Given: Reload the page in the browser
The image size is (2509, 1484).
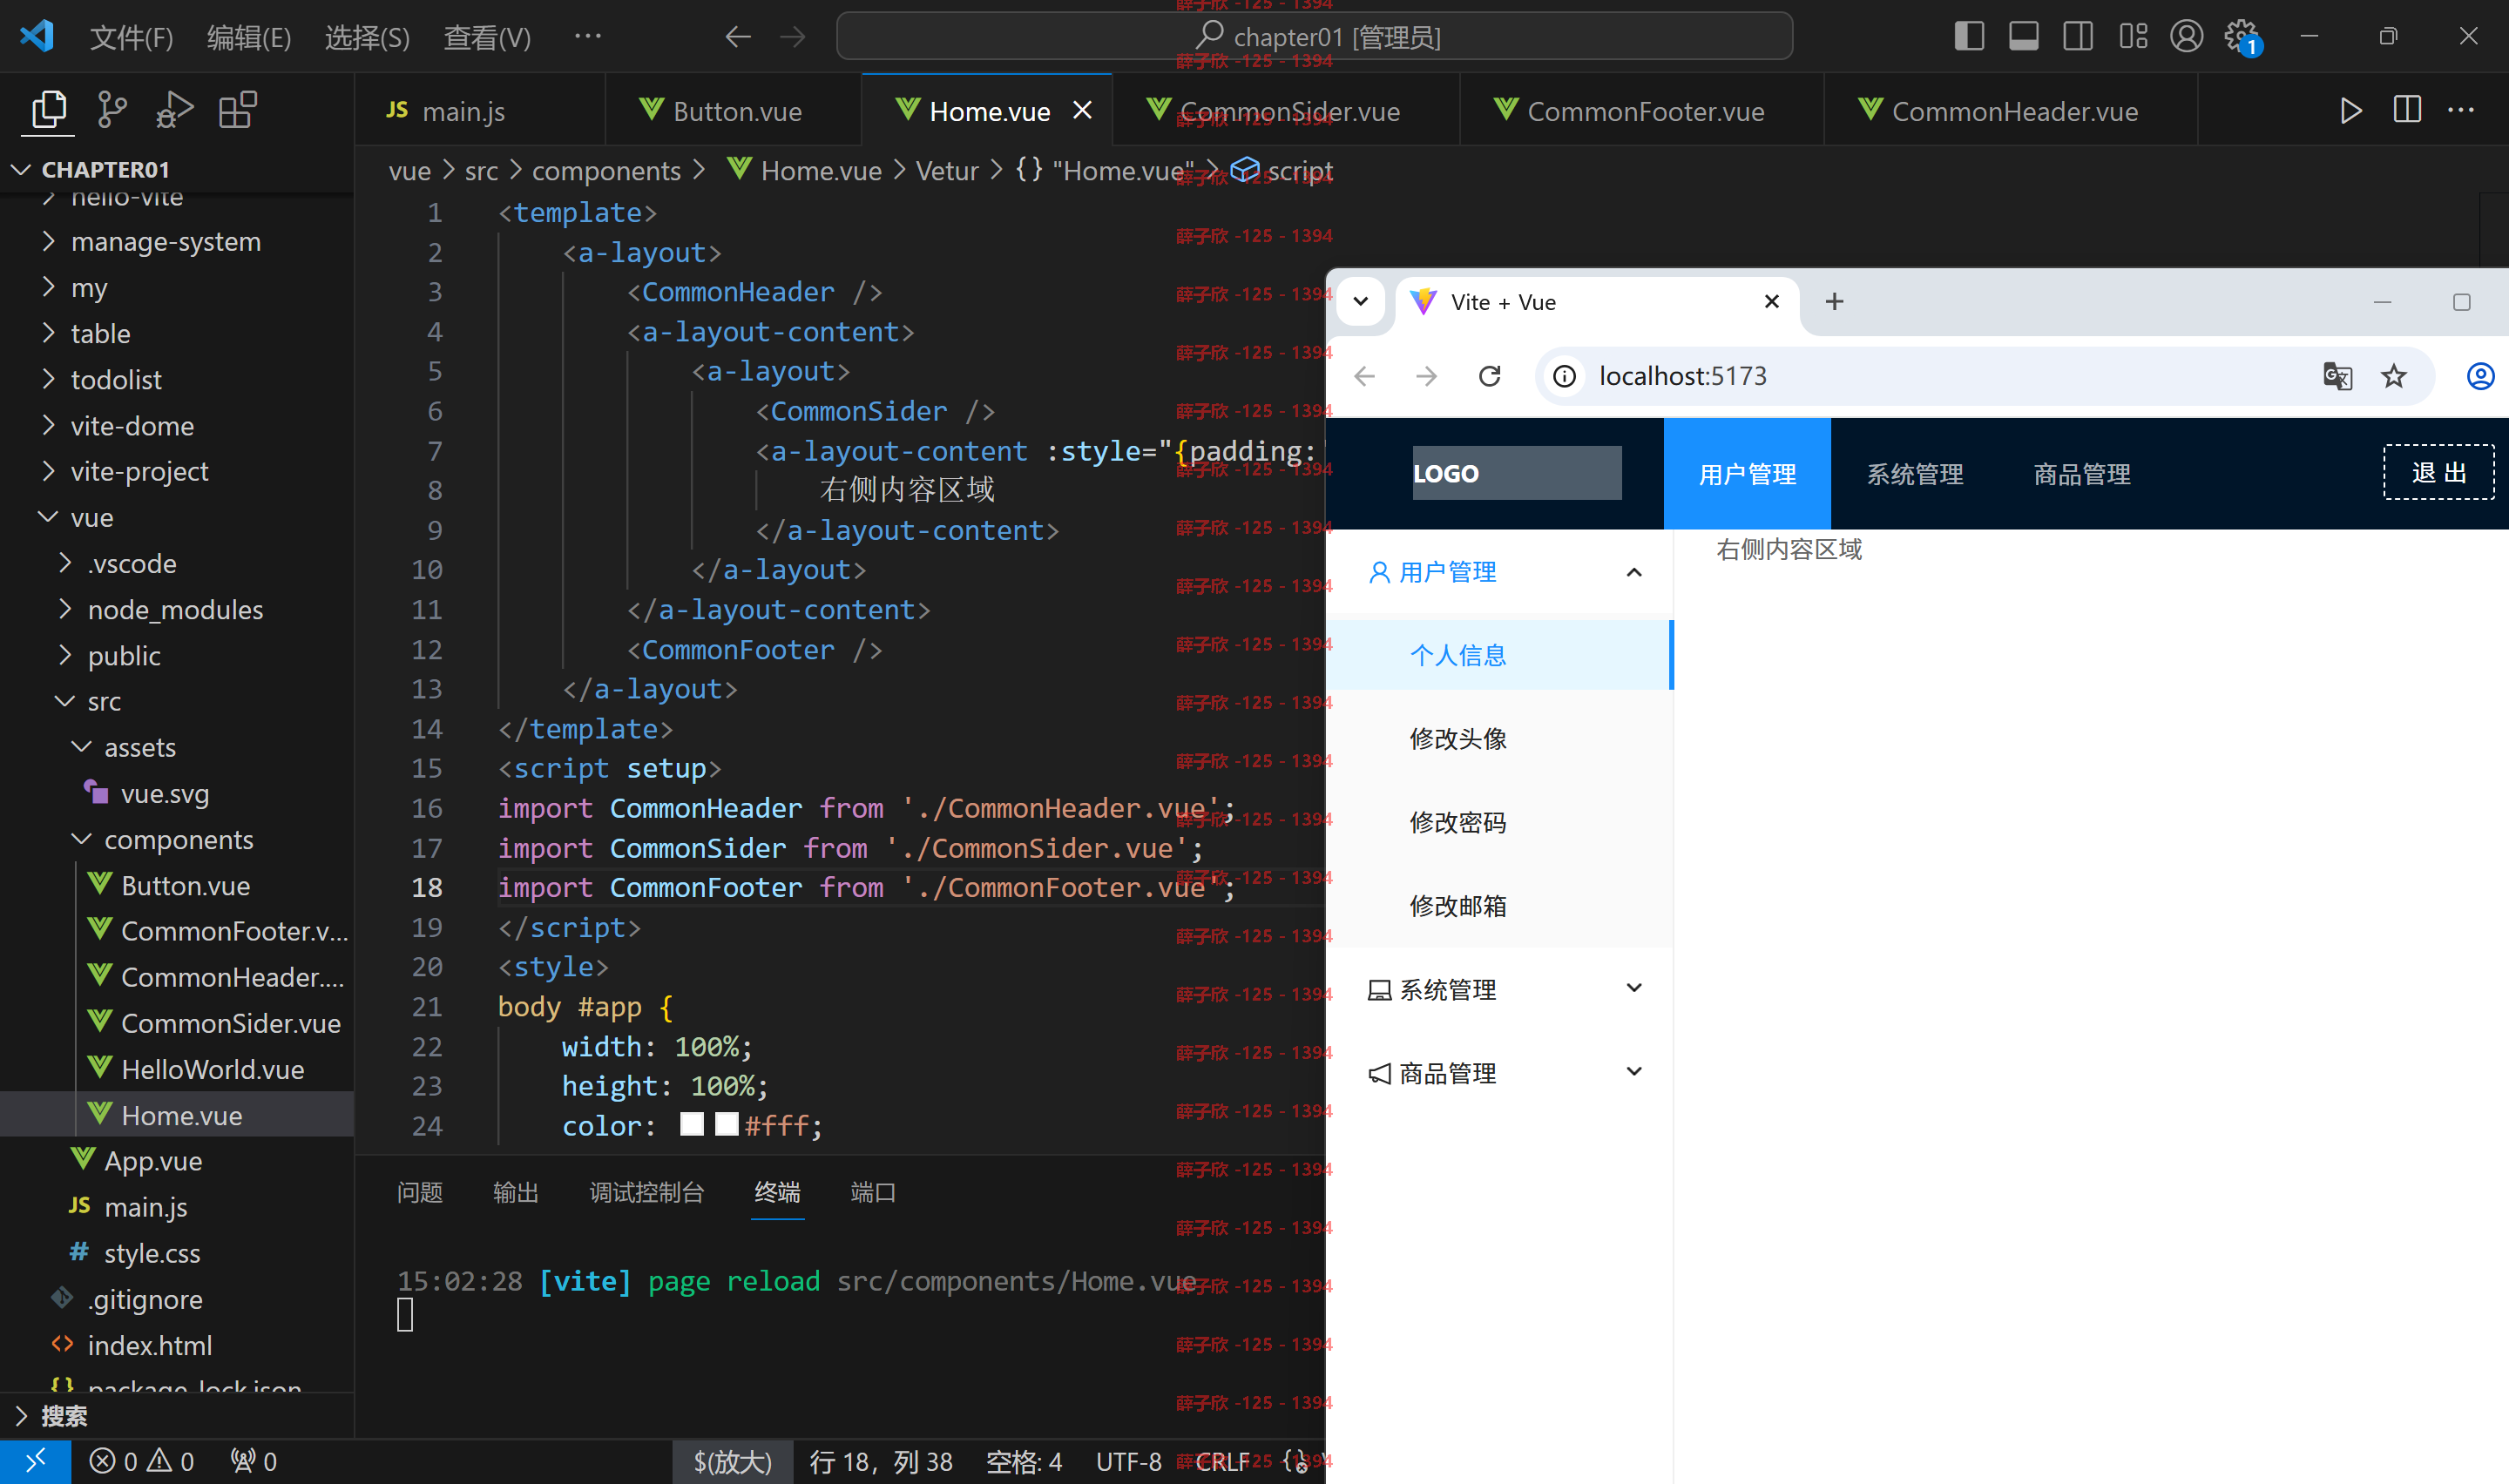Looking at the screenshot, I should pyautogui.click(x=1490, y=376).
